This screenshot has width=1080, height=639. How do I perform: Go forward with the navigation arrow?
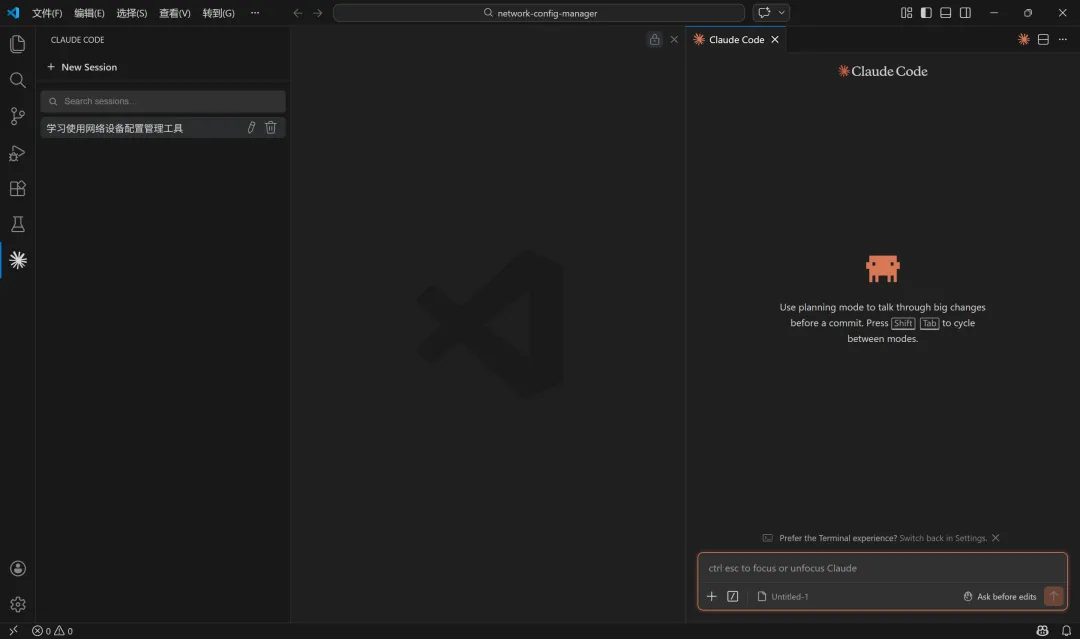click(318, 13)
